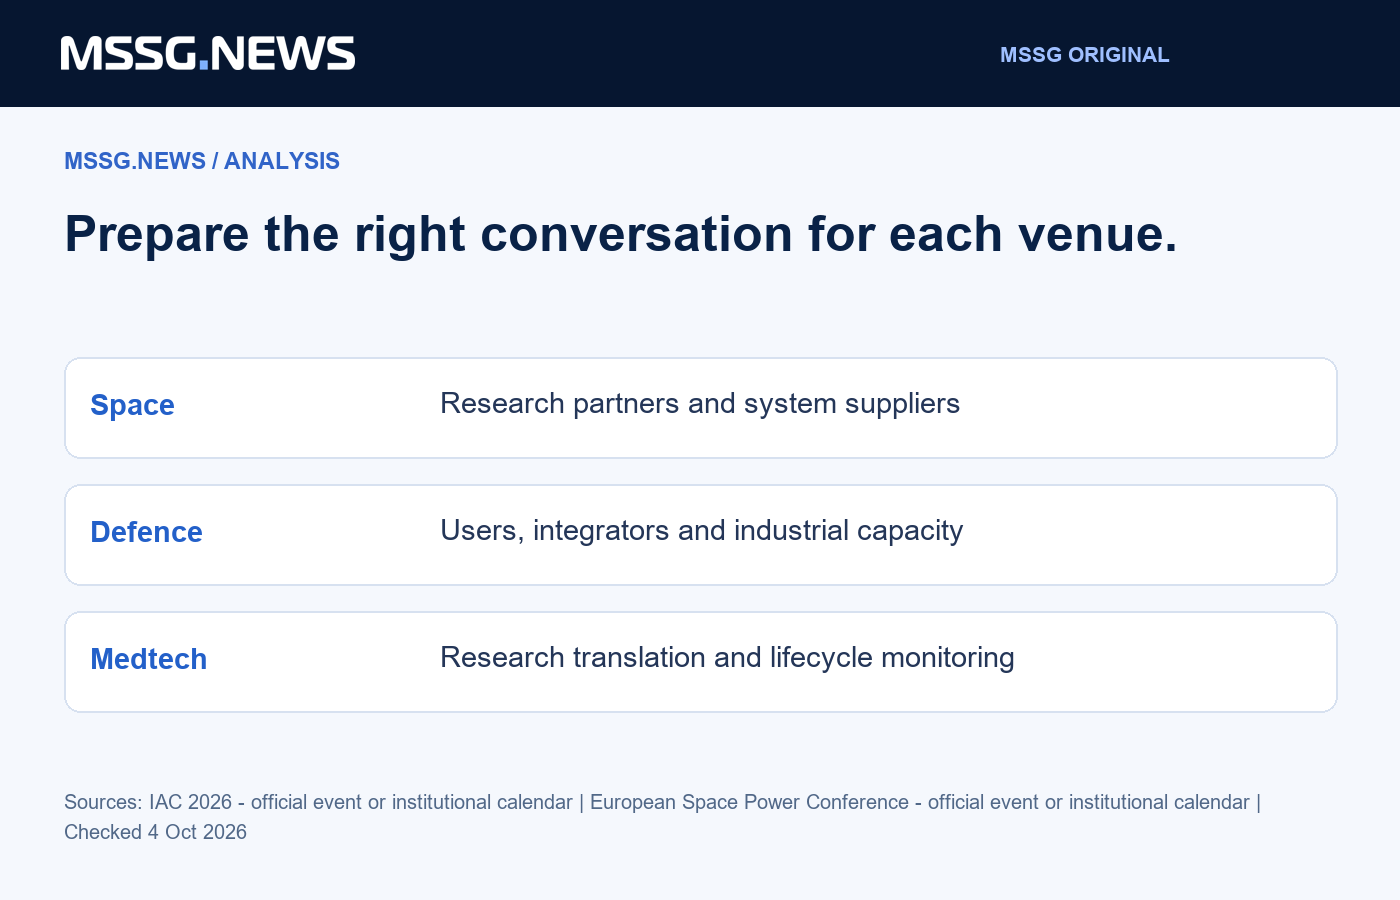Click the "Checked 4 Oct 2026" note
The height and width of the screenshot is (900, 1400).
pos(155,832)
